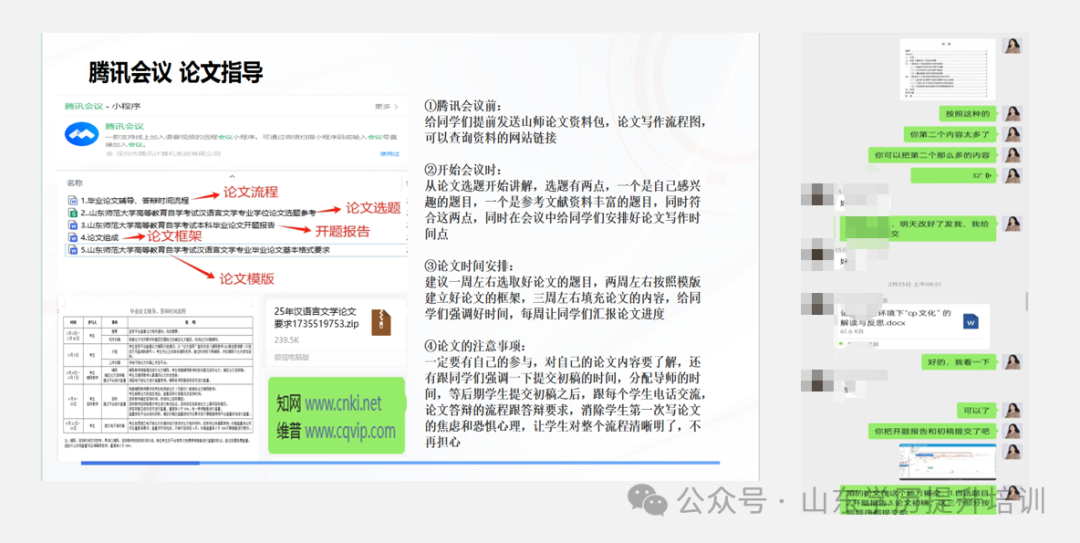
Task: Open the table-of-contents image in chat
Action: (x=948, y=69)
